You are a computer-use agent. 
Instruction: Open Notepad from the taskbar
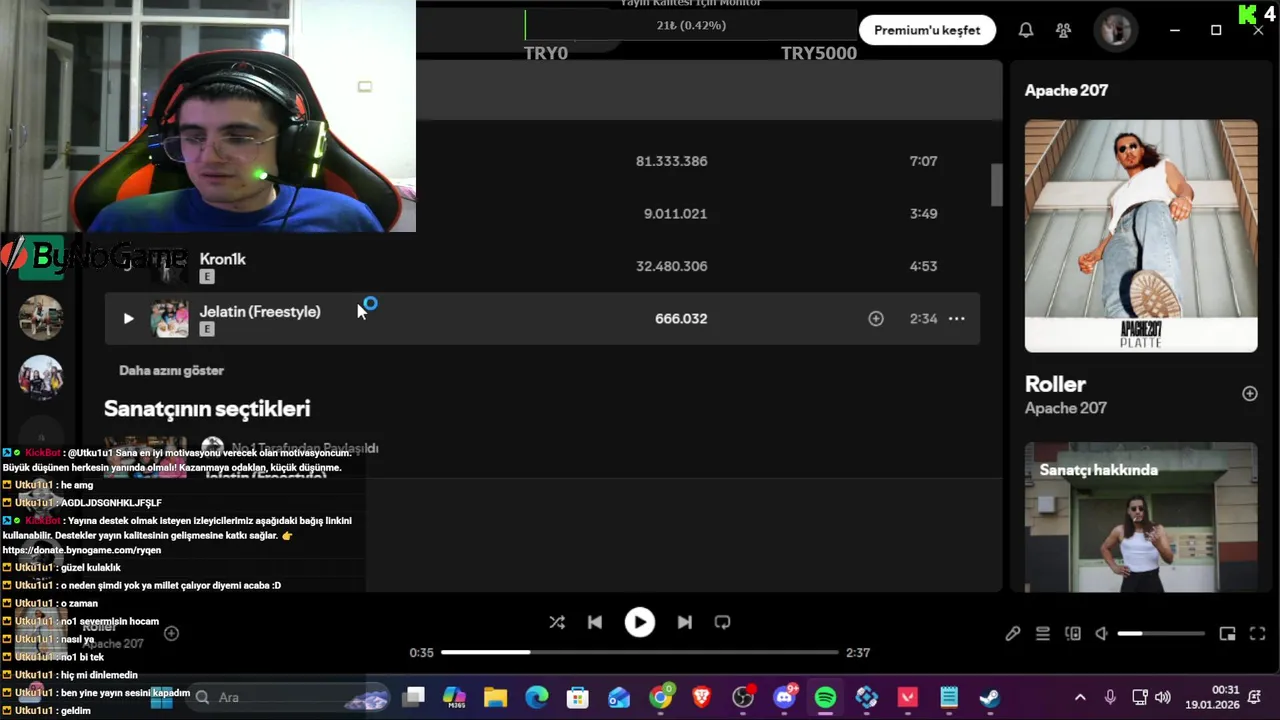pos(949,697)
